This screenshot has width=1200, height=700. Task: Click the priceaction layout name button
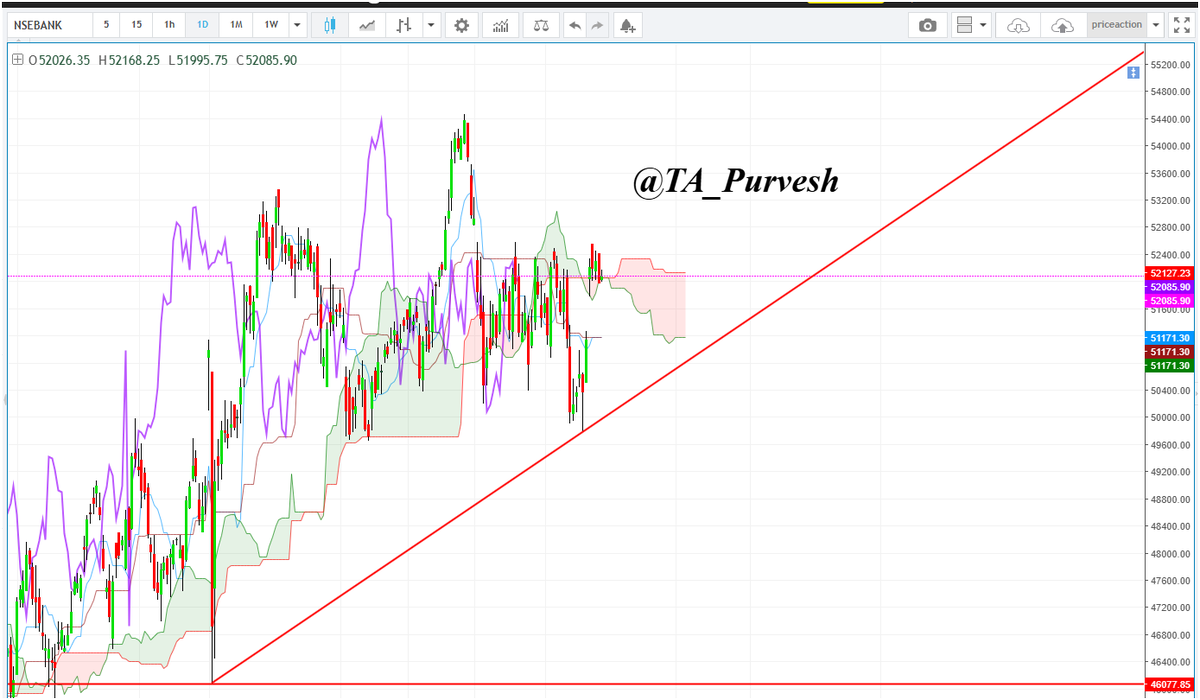(x=1117, y=25)
